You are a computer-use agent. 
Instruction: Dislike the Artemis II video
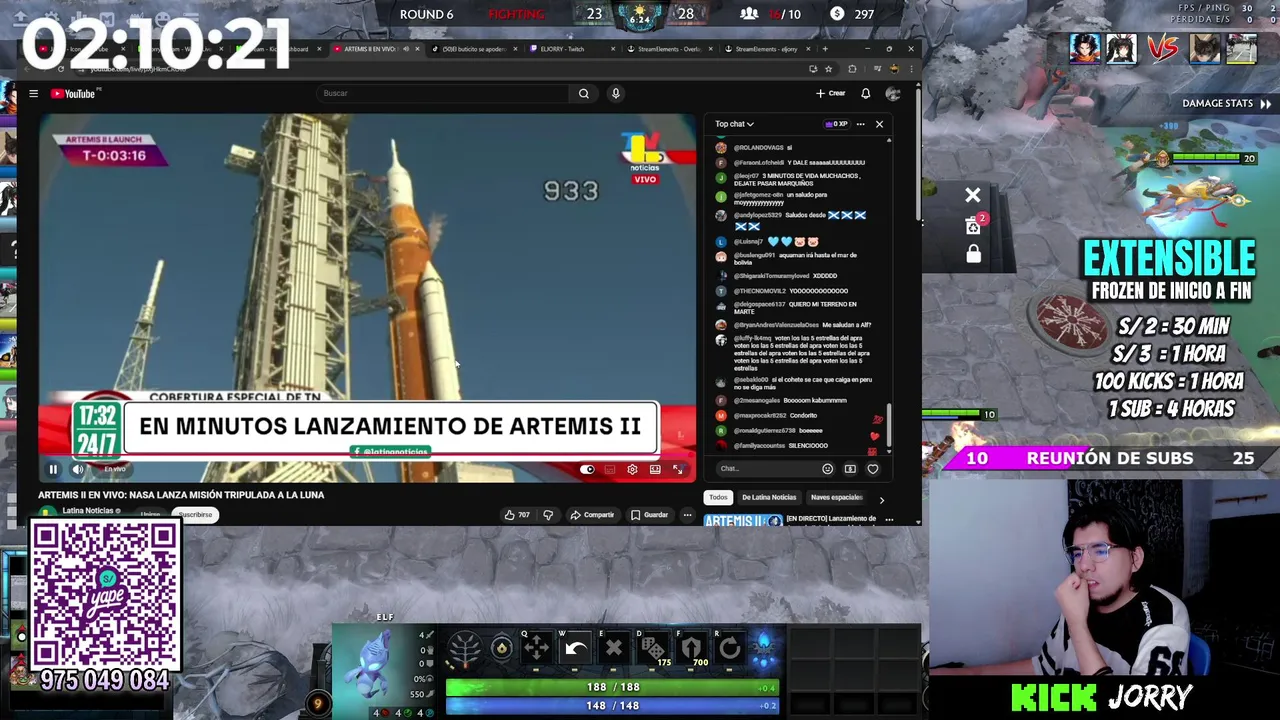tap(548, 515)
